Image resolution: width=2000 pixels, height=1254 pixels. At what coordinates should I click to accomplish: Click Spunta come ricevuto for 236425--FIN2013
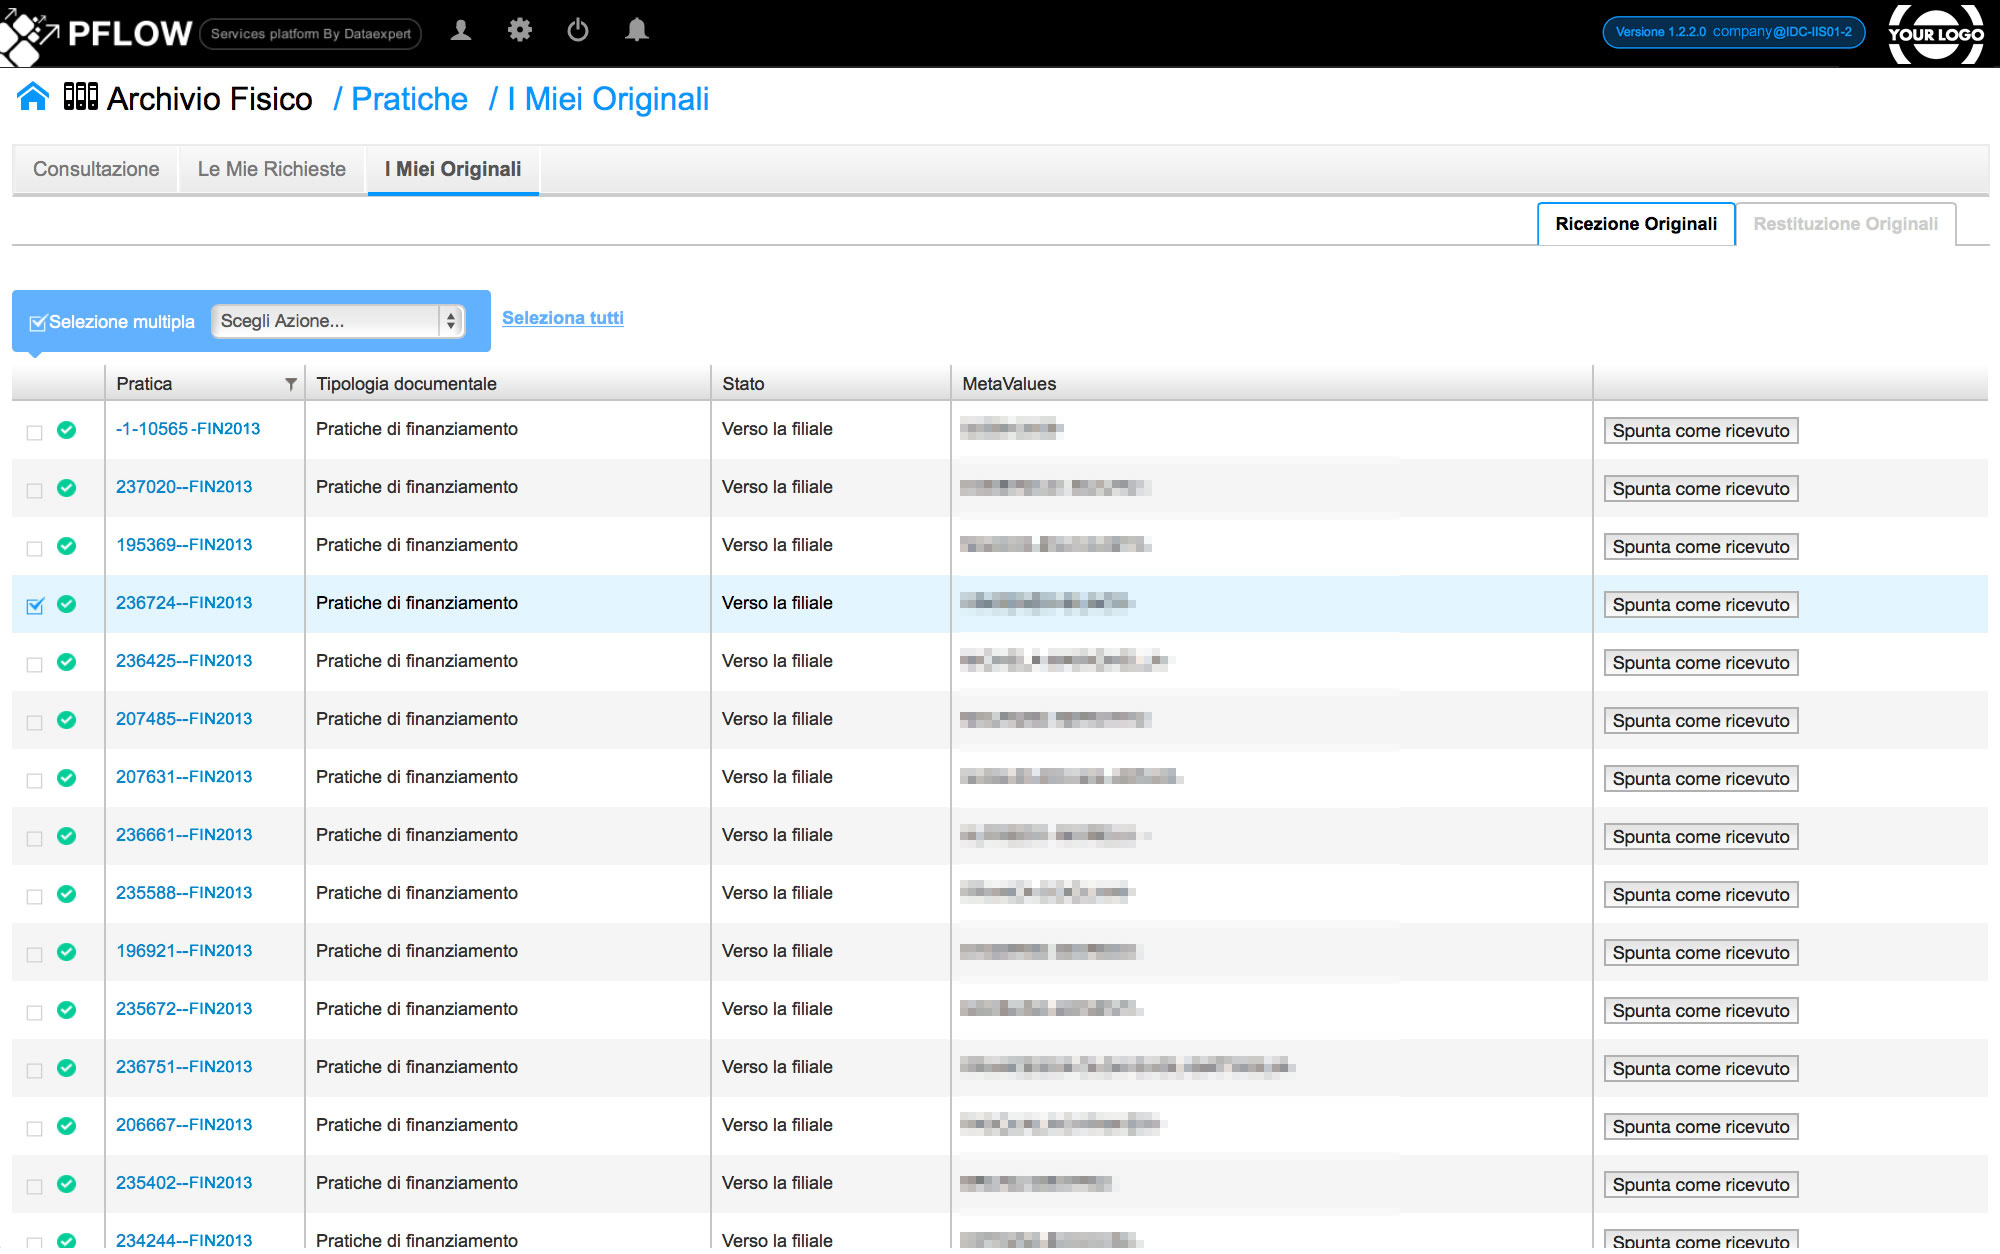[1700, 663]
